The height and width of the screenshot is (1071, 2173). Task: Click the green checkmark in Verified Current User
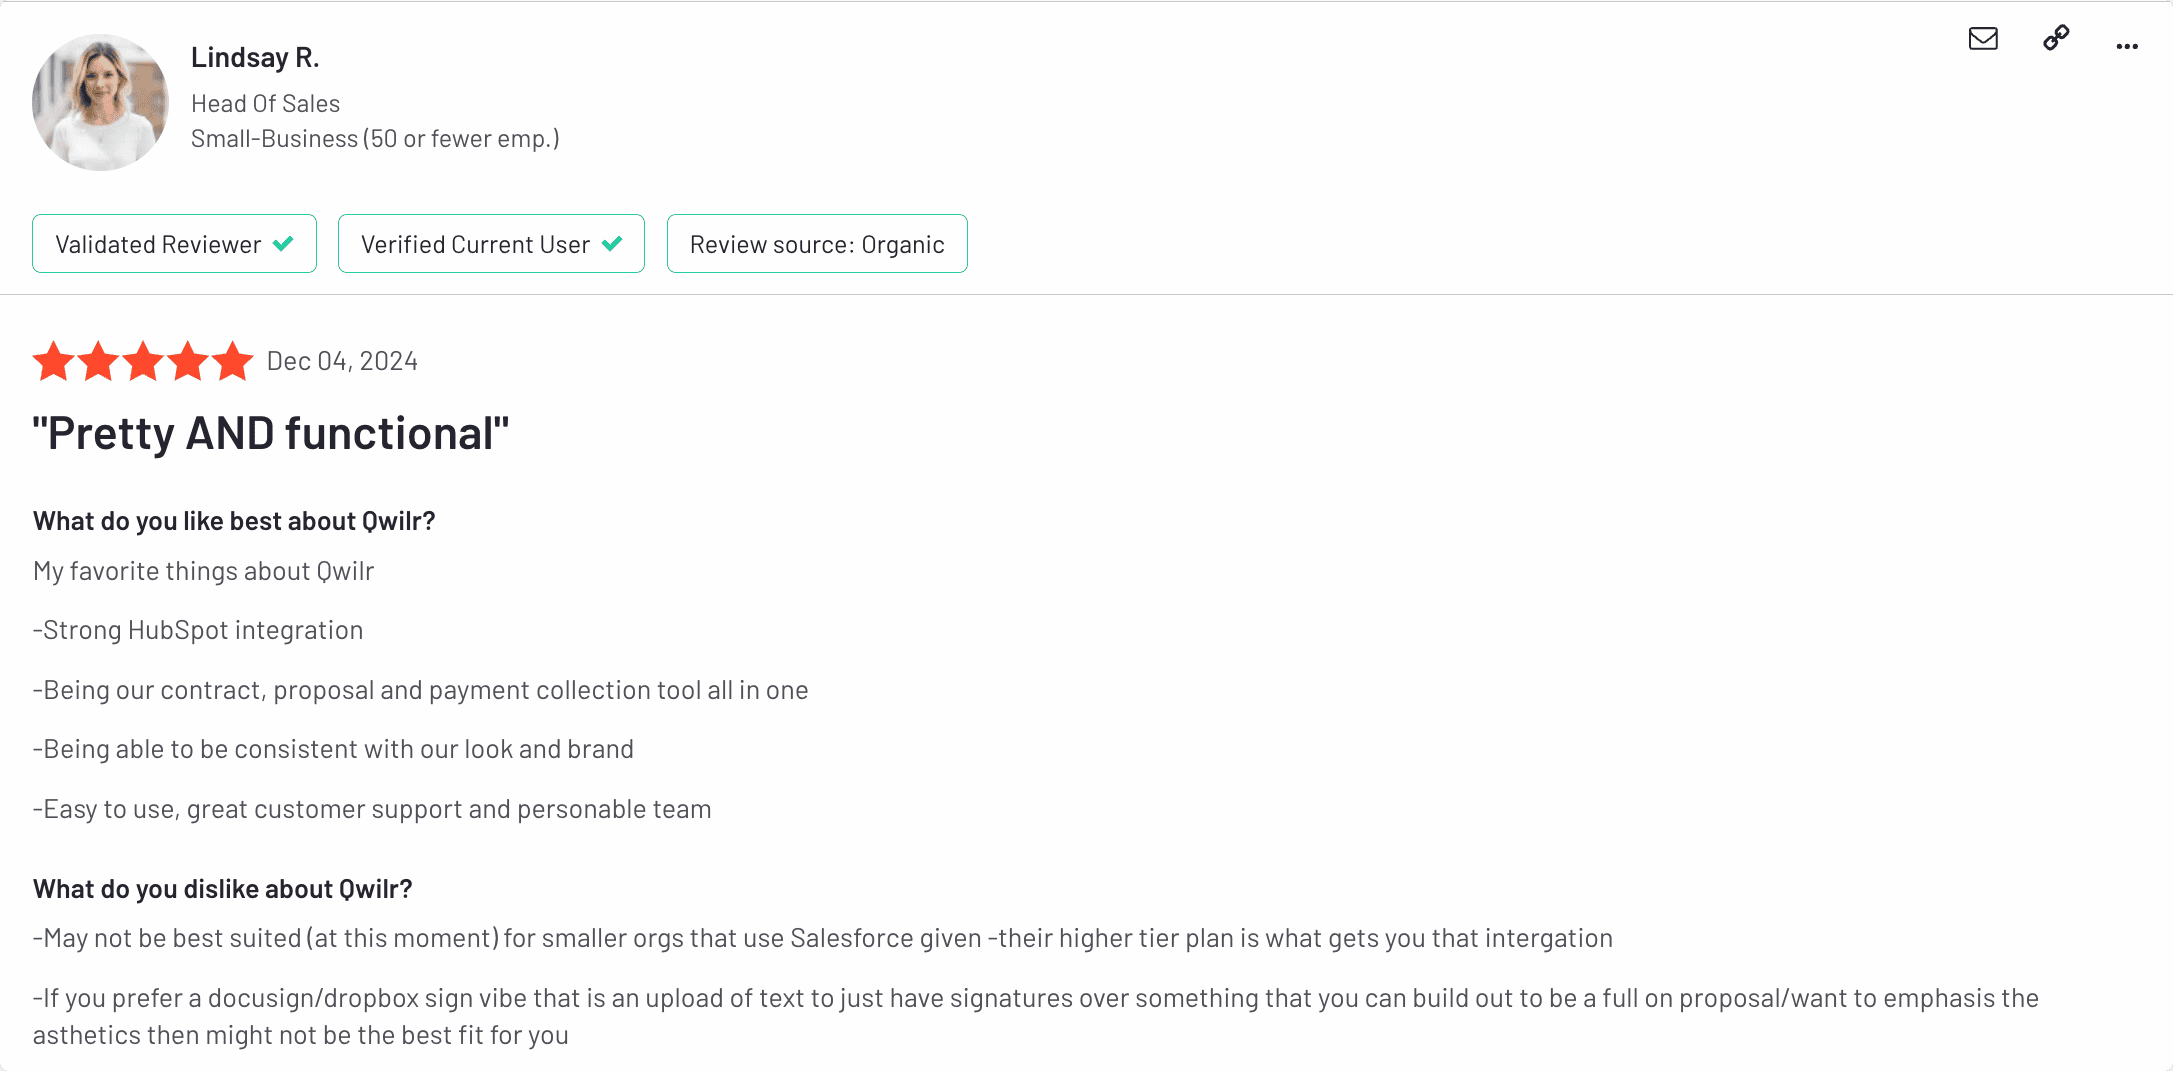point(612,243)
